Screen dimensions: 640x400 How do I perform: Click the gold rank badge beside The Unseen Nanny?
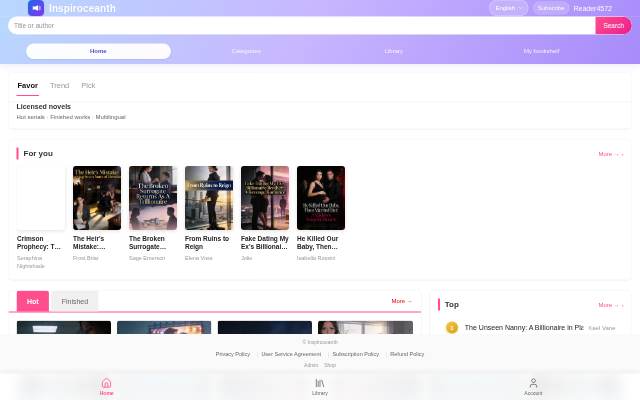[x=452, y=327]
